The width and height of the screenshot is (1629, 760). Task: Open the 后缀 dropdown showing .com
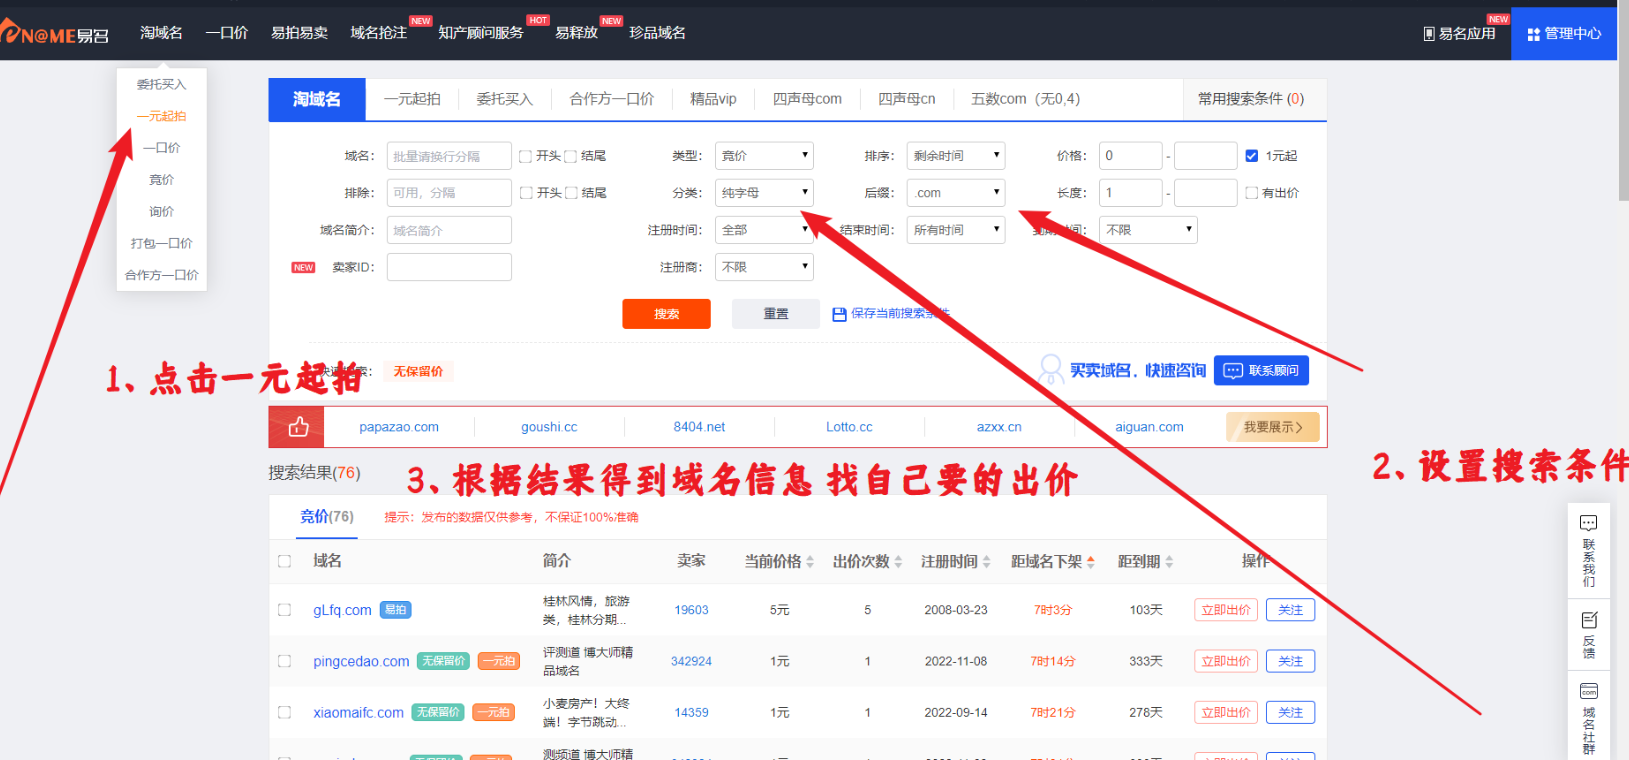pyautogui.click(x=956, y=193)
